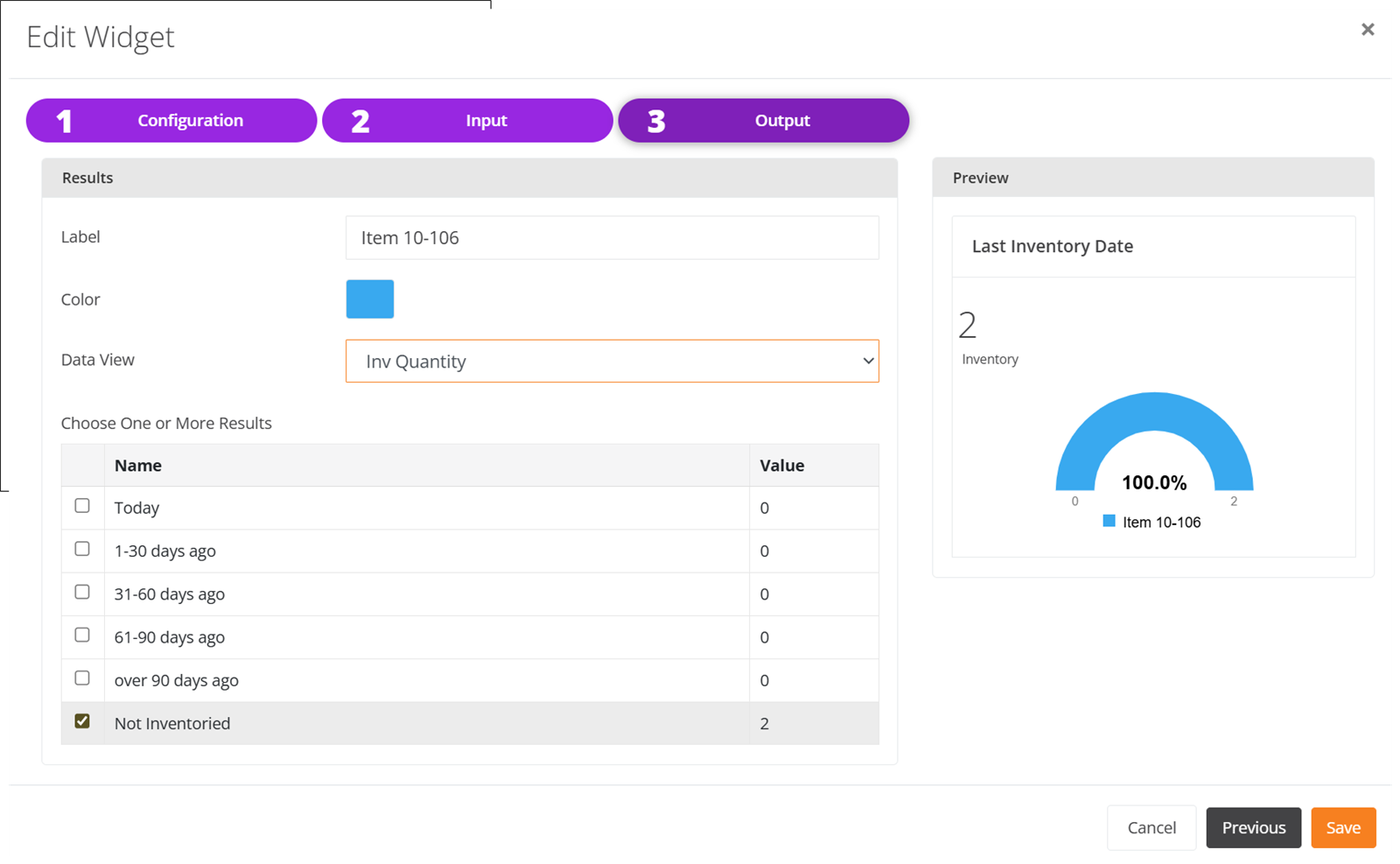Image resolution: width=1400 pixels, height=864 pixels.
Task: Click the 'Today' row name
Action: pos(137,508)
